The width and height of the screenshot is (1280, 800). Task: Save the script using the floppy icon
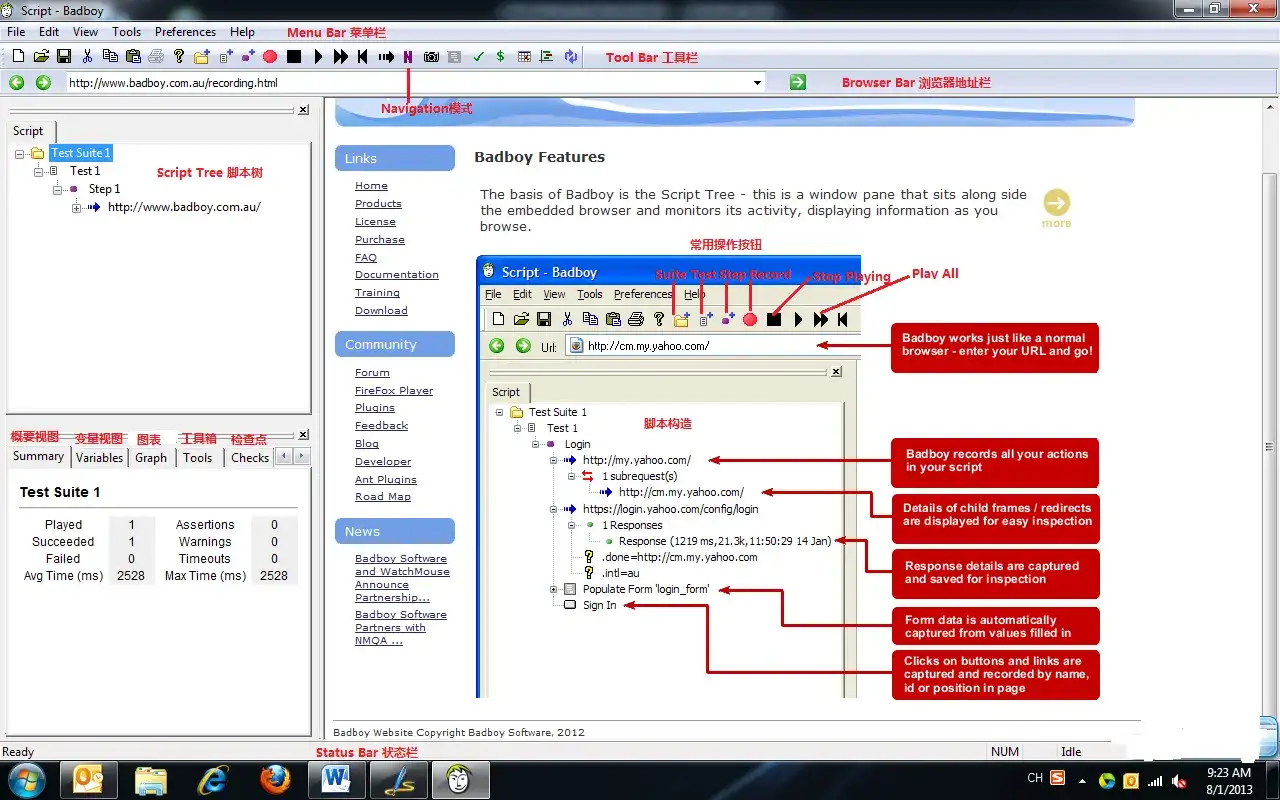click(x=64, y=57)
